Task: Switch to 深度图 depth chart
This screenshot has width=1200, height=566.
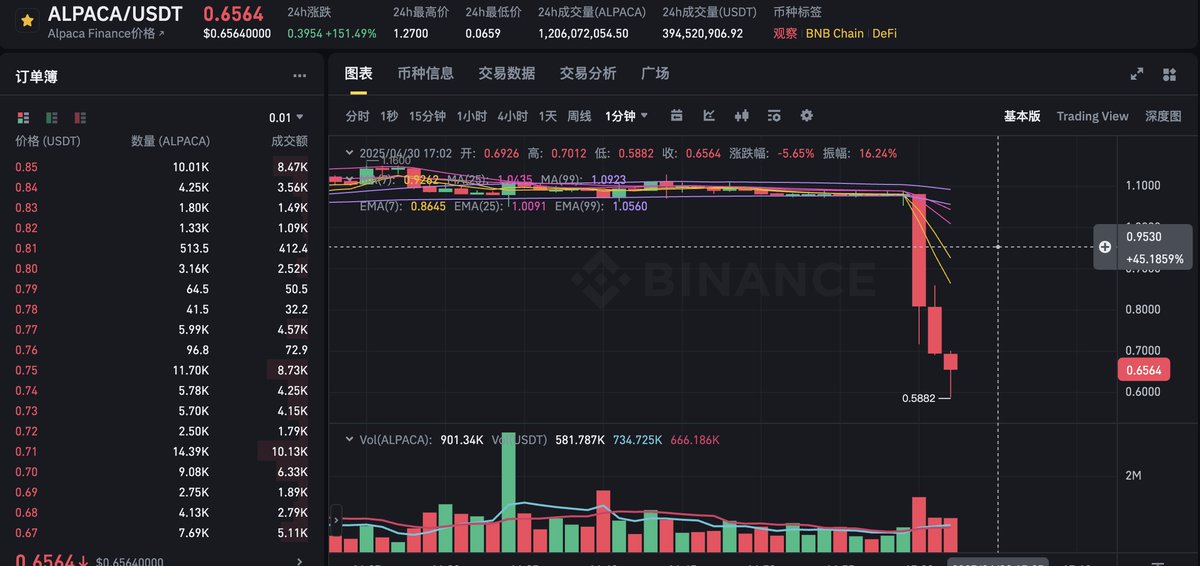Action: click(1164, 116)
